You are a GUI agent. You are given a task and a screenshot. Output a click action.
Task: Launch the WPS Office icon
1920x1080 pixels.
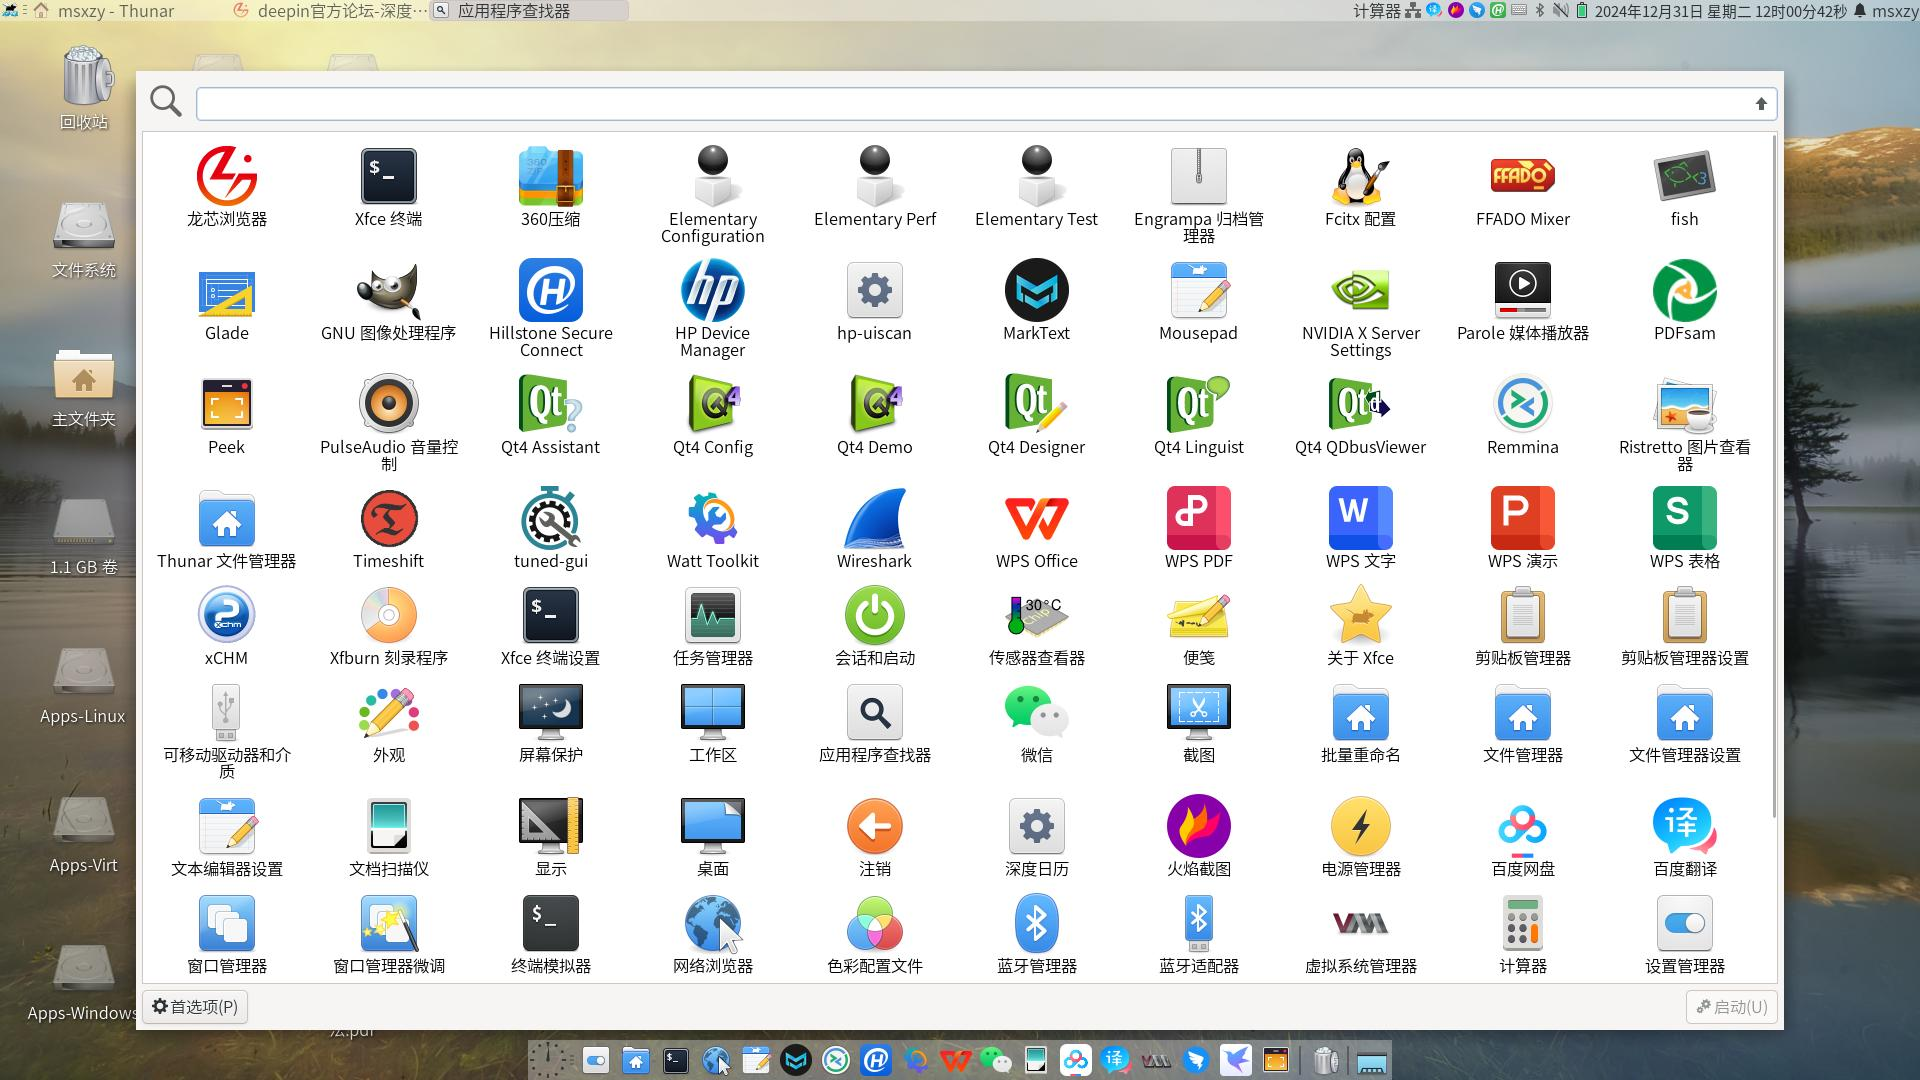coord(1036,519)
